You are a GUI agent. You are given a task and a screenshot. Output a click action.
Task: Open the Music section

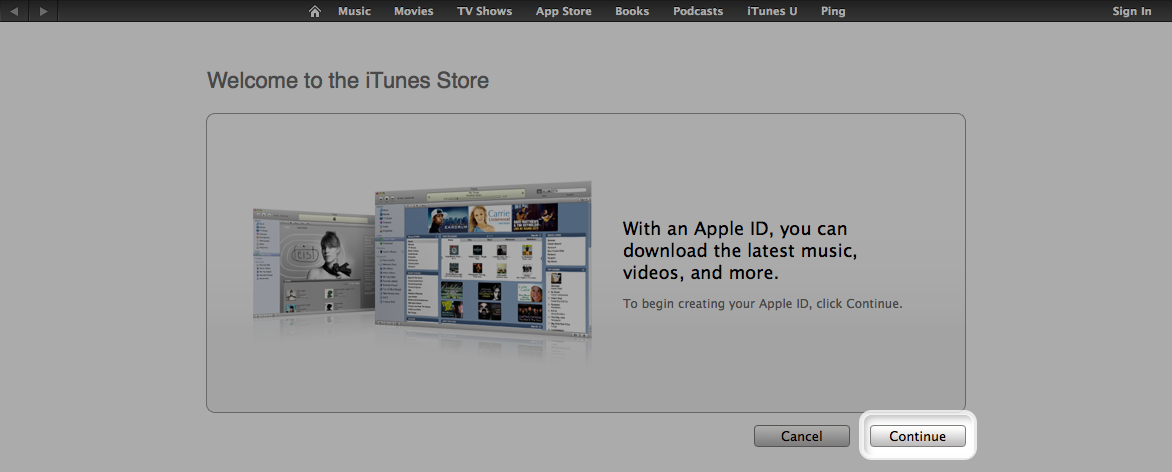click(x=354, y=11)
